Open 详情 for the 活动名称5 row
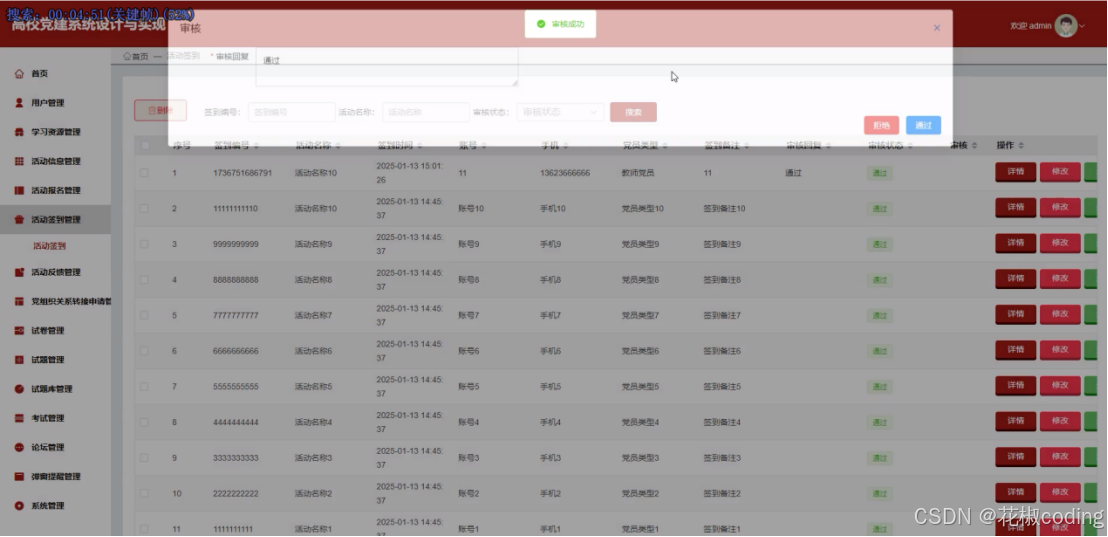 tap(1015, 386)
